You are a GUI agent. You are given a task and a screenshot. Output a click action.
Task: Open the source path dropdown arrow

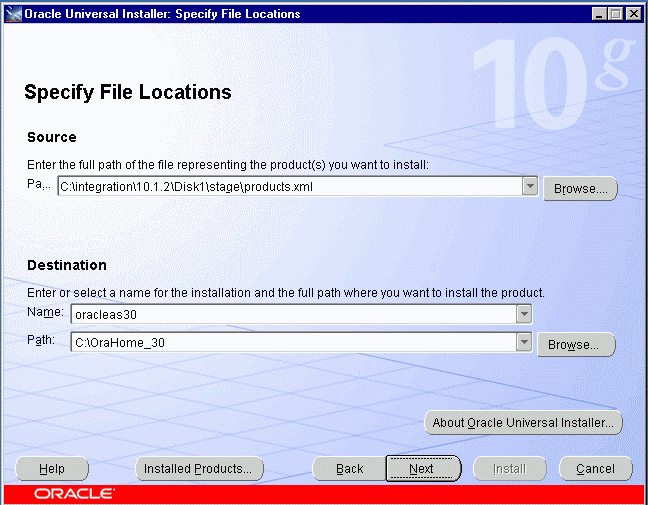coord(530,186)
